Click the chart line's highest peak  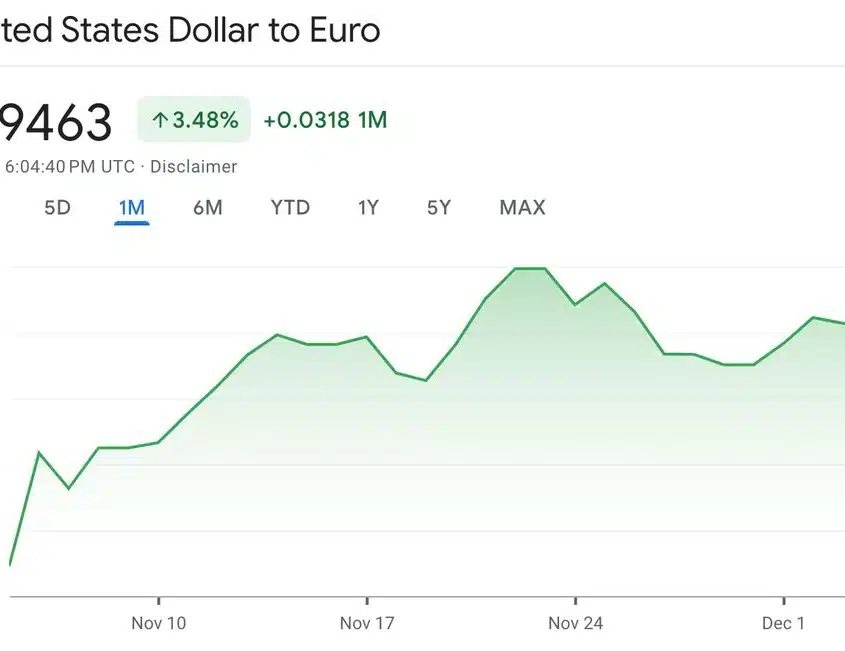pyautogui.click(x=530, y=268)
